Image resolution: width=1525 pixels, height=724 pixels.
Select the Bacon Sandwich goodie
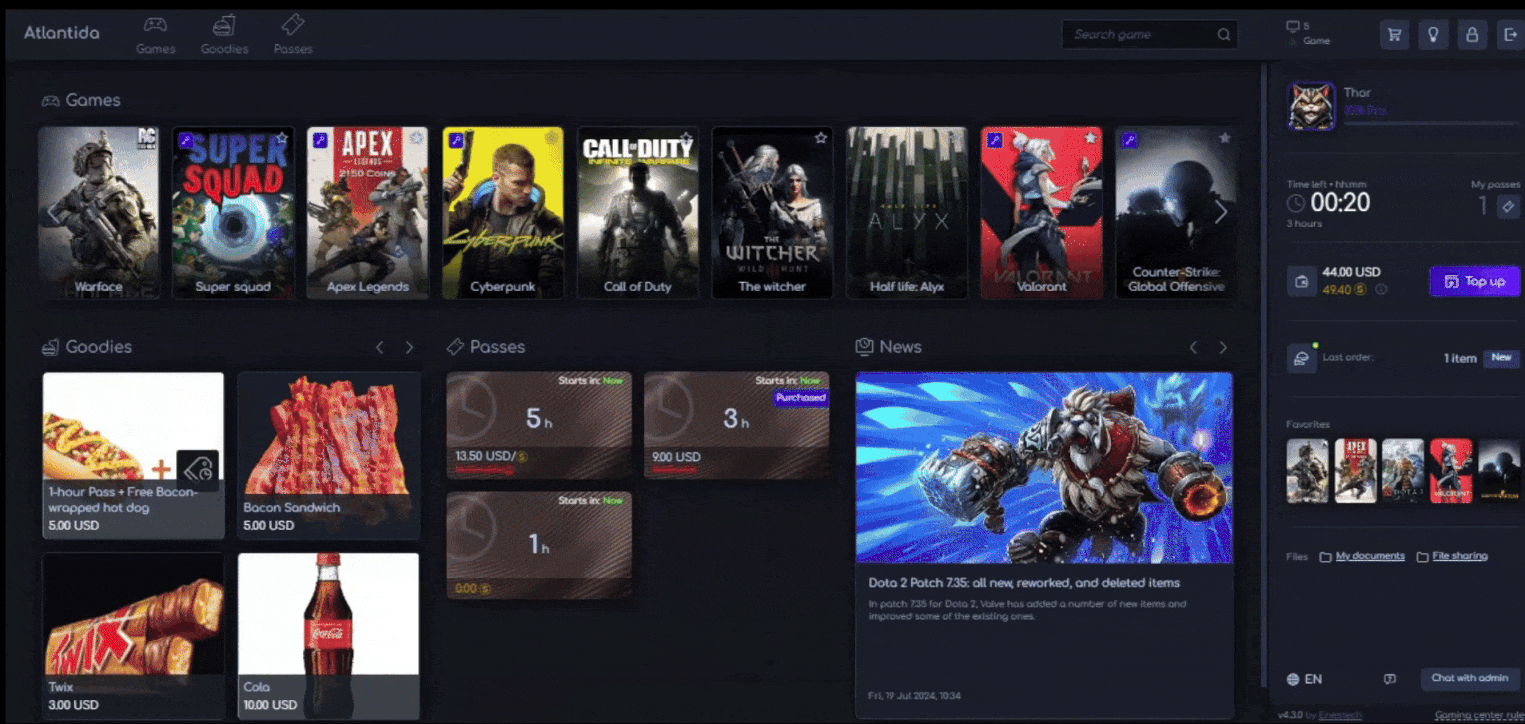pyautogui.click(x=329, y=456)
